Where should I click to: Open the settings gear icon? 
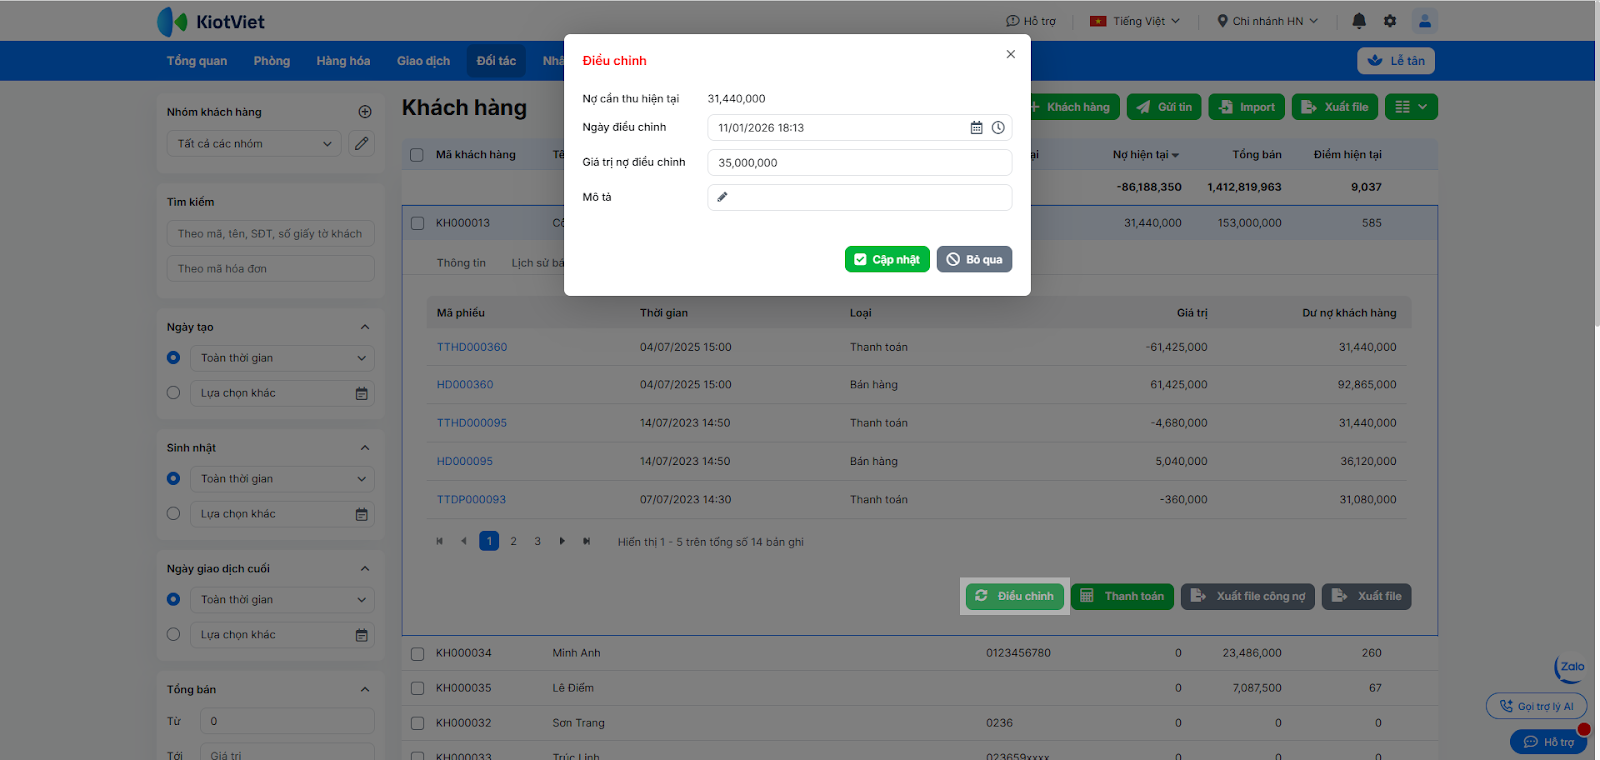coord(1390,21)
